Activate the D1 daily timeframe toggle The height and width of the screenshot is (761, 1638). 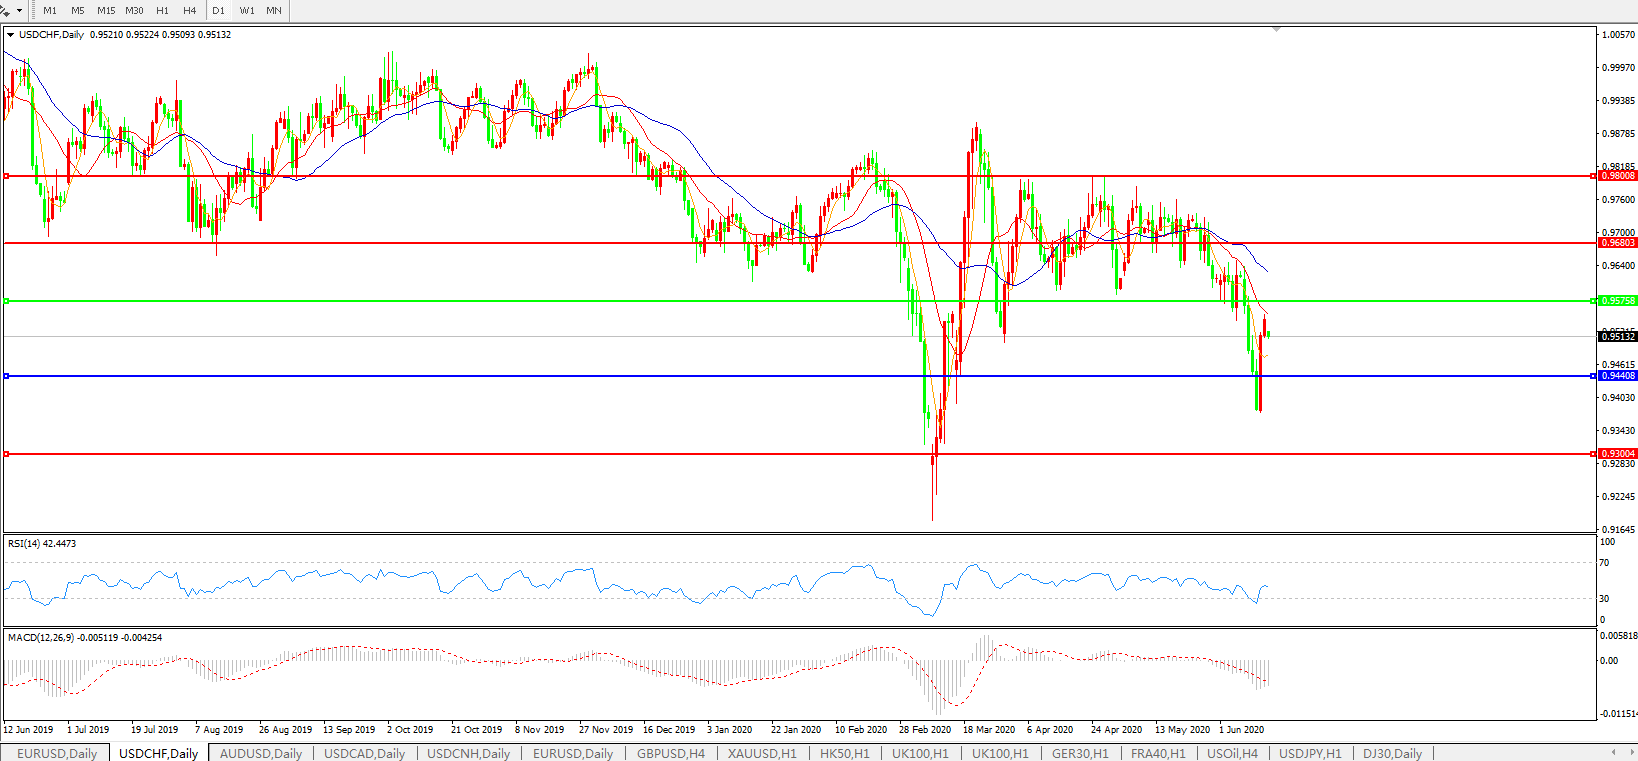pos(218,10)
